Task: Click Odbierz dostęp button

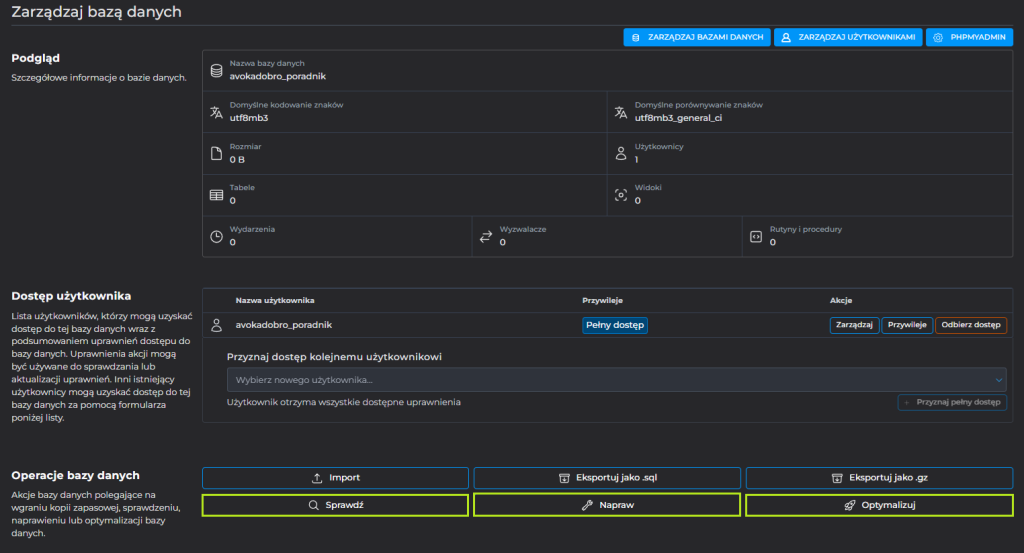Action: [970, 324]
